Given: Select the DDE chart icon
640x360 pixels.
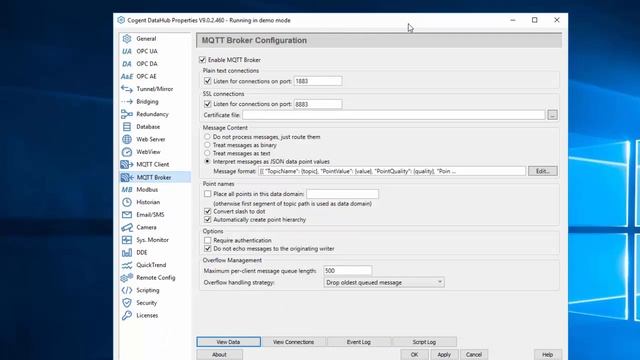Looking at the screenshot, I should (127, 253).
